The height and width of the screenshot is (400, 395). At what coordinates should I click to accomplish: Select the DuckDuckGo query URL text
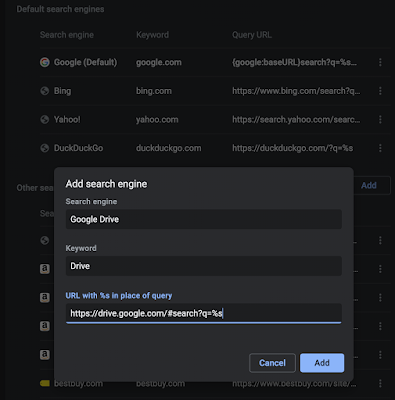coord(293,148)
